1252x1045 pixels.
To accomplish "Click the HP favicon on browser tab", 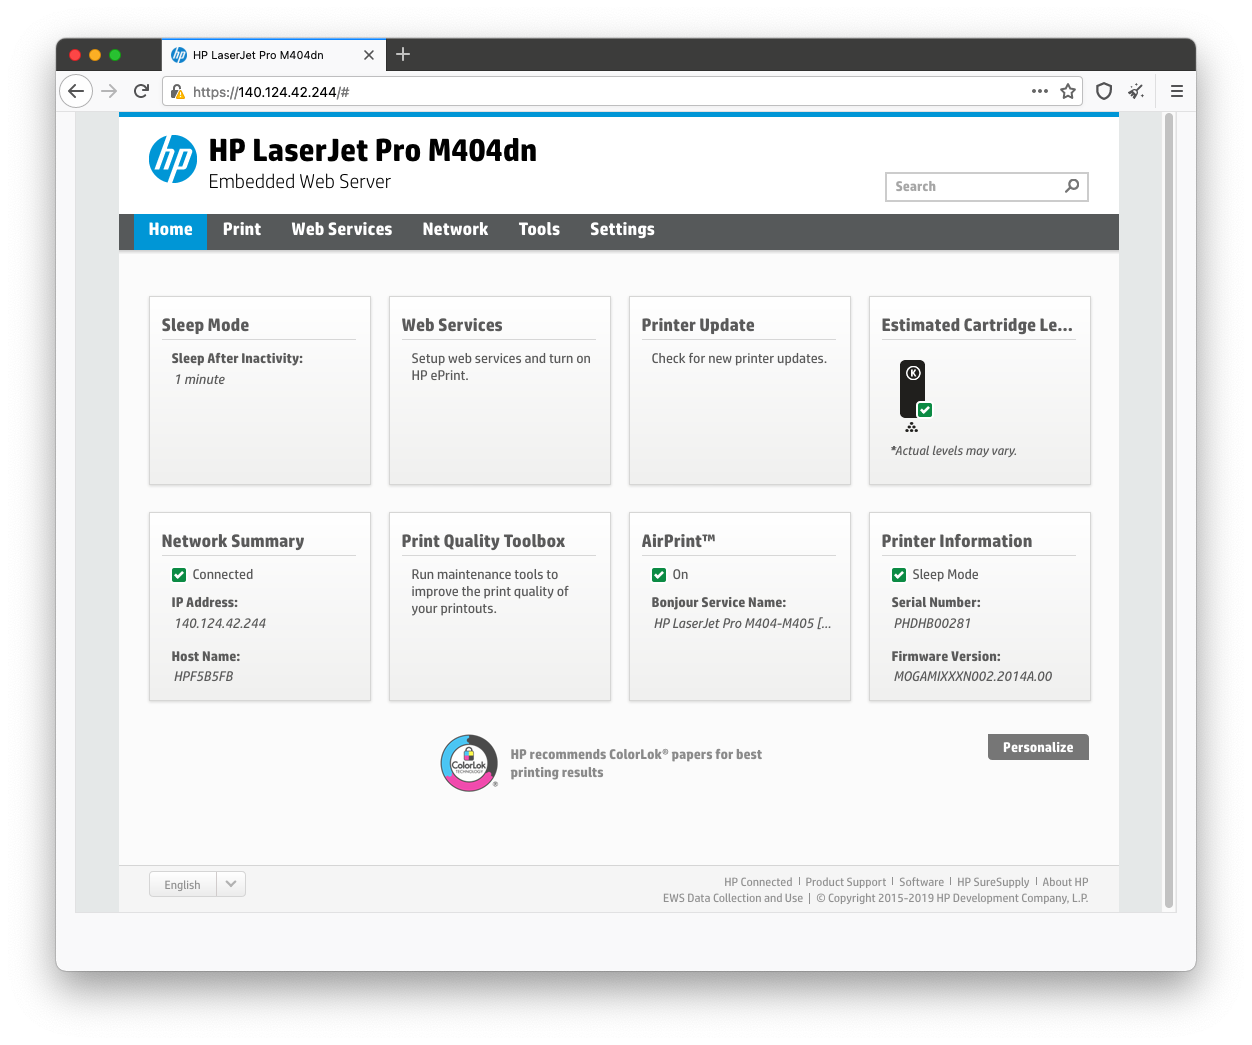I will (179, 55).
